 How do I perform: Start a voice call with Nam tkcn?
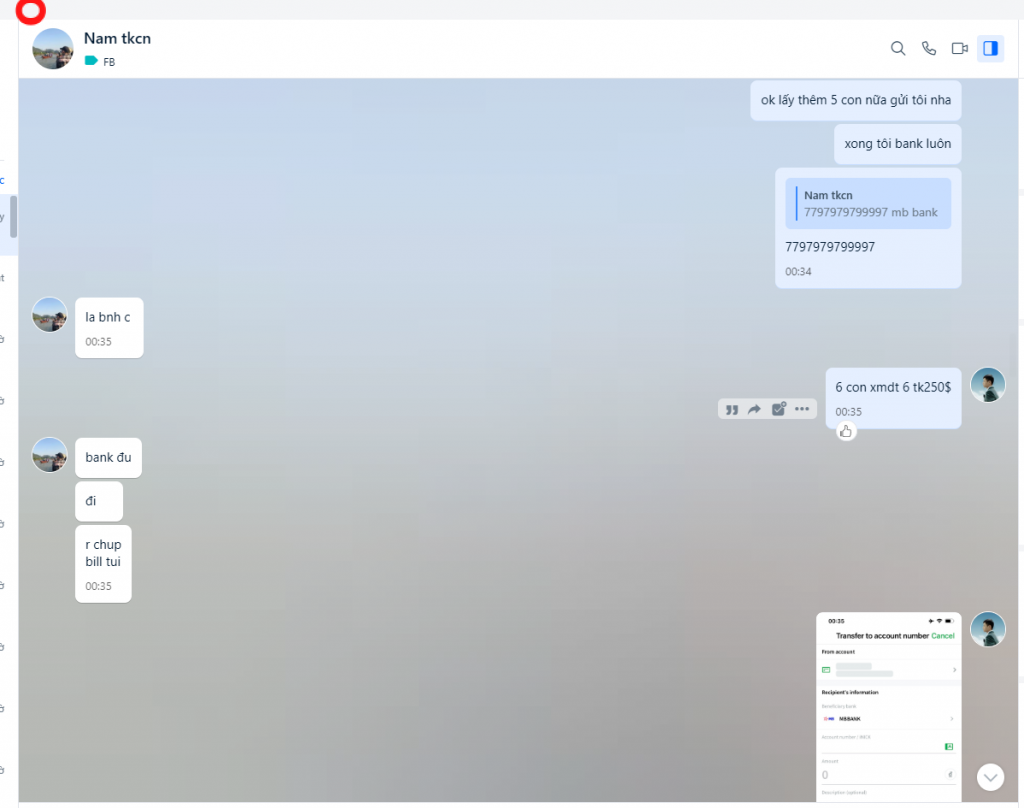929,48
